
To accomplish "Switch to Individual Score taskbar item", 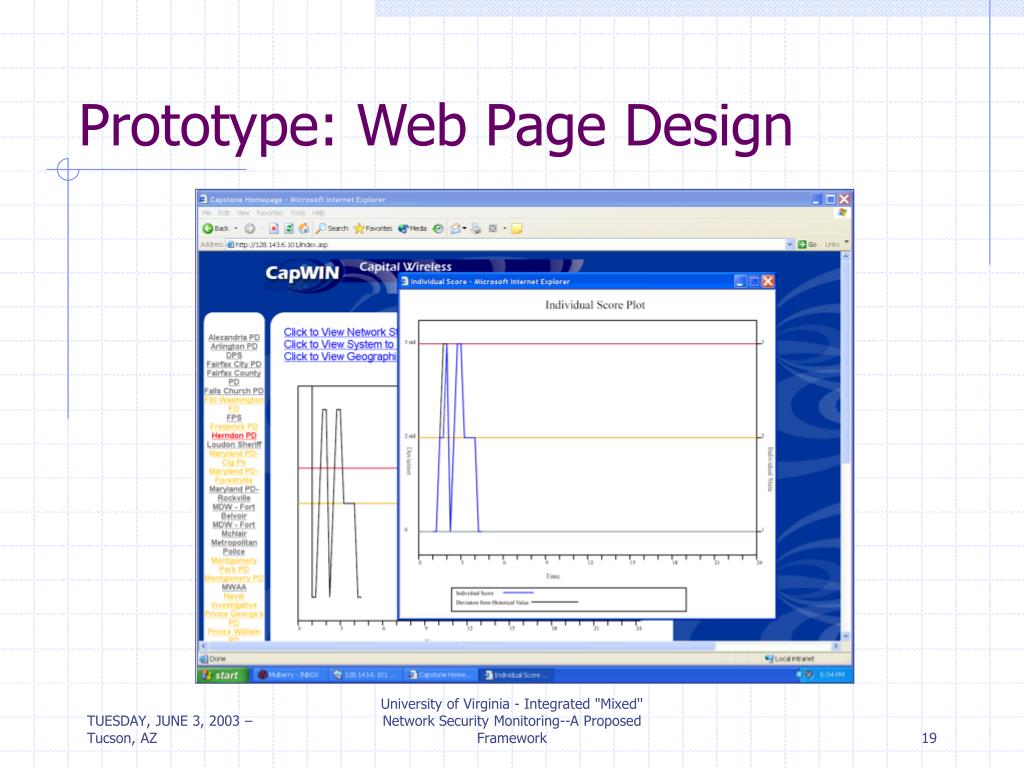I will coord(516,675).
